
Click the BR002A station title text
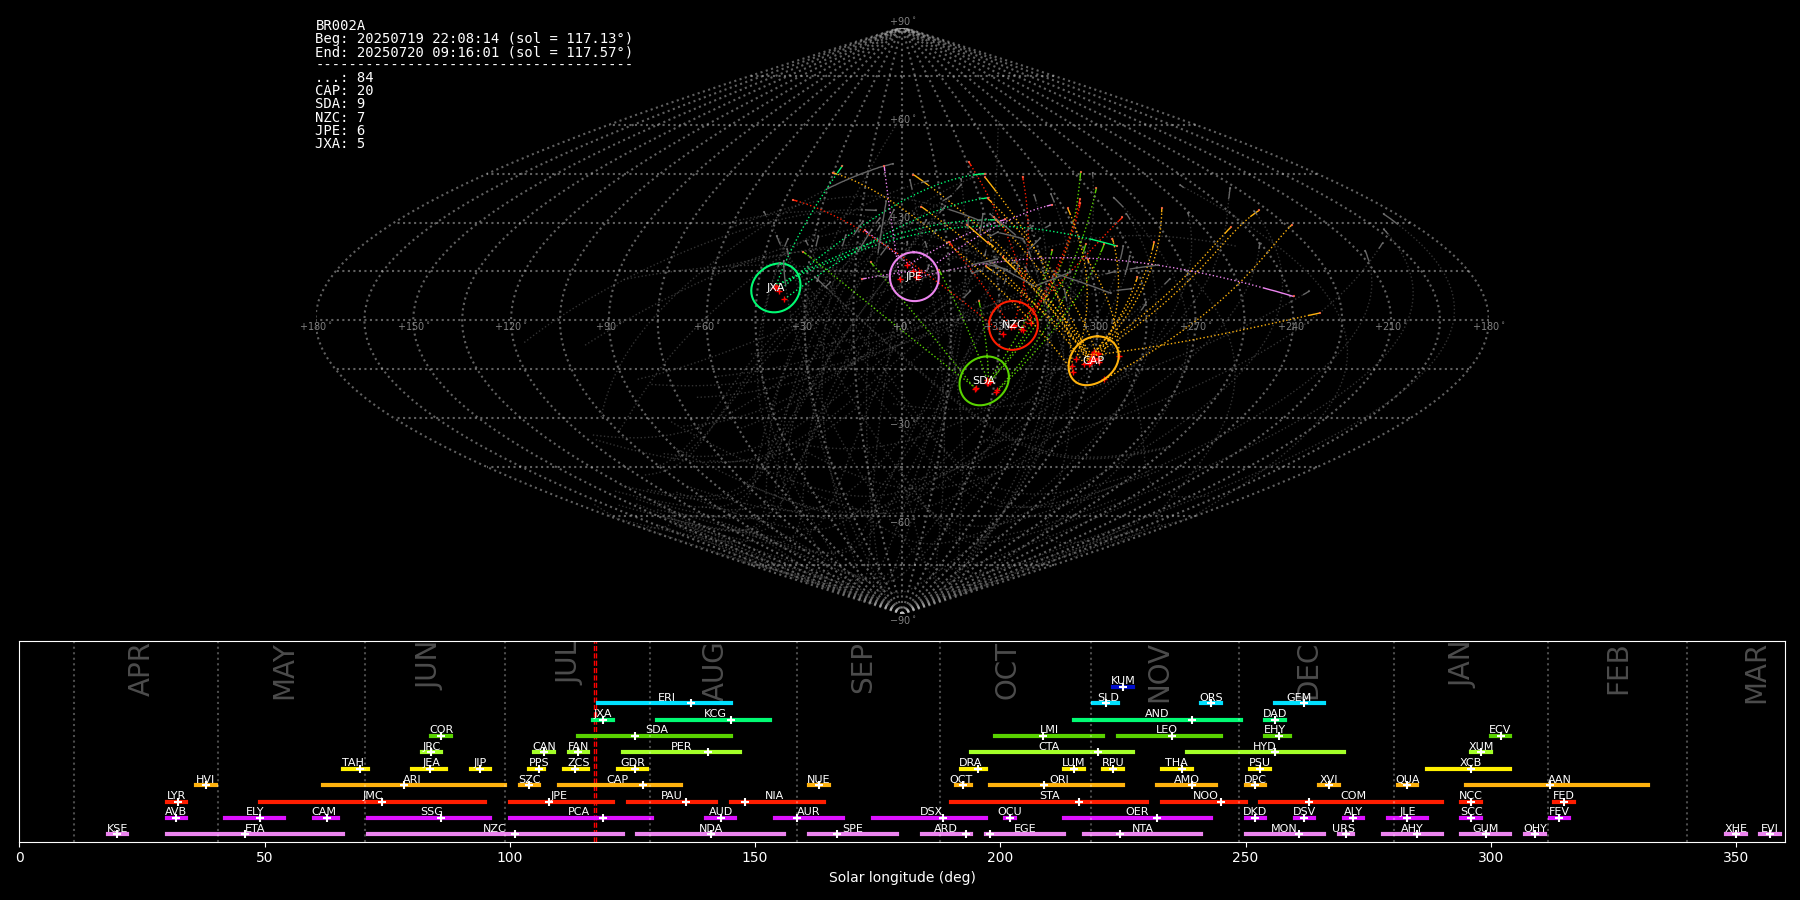point(340,26)
